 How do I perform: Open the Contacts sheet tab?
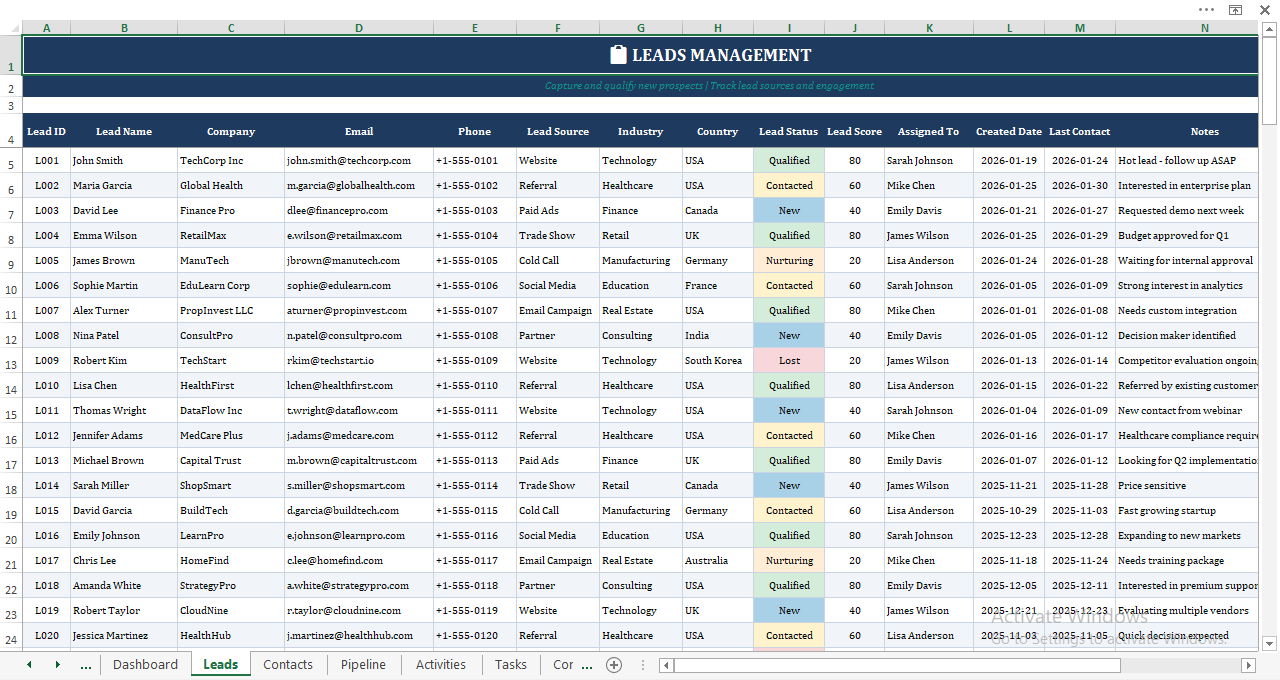[288, 665]
